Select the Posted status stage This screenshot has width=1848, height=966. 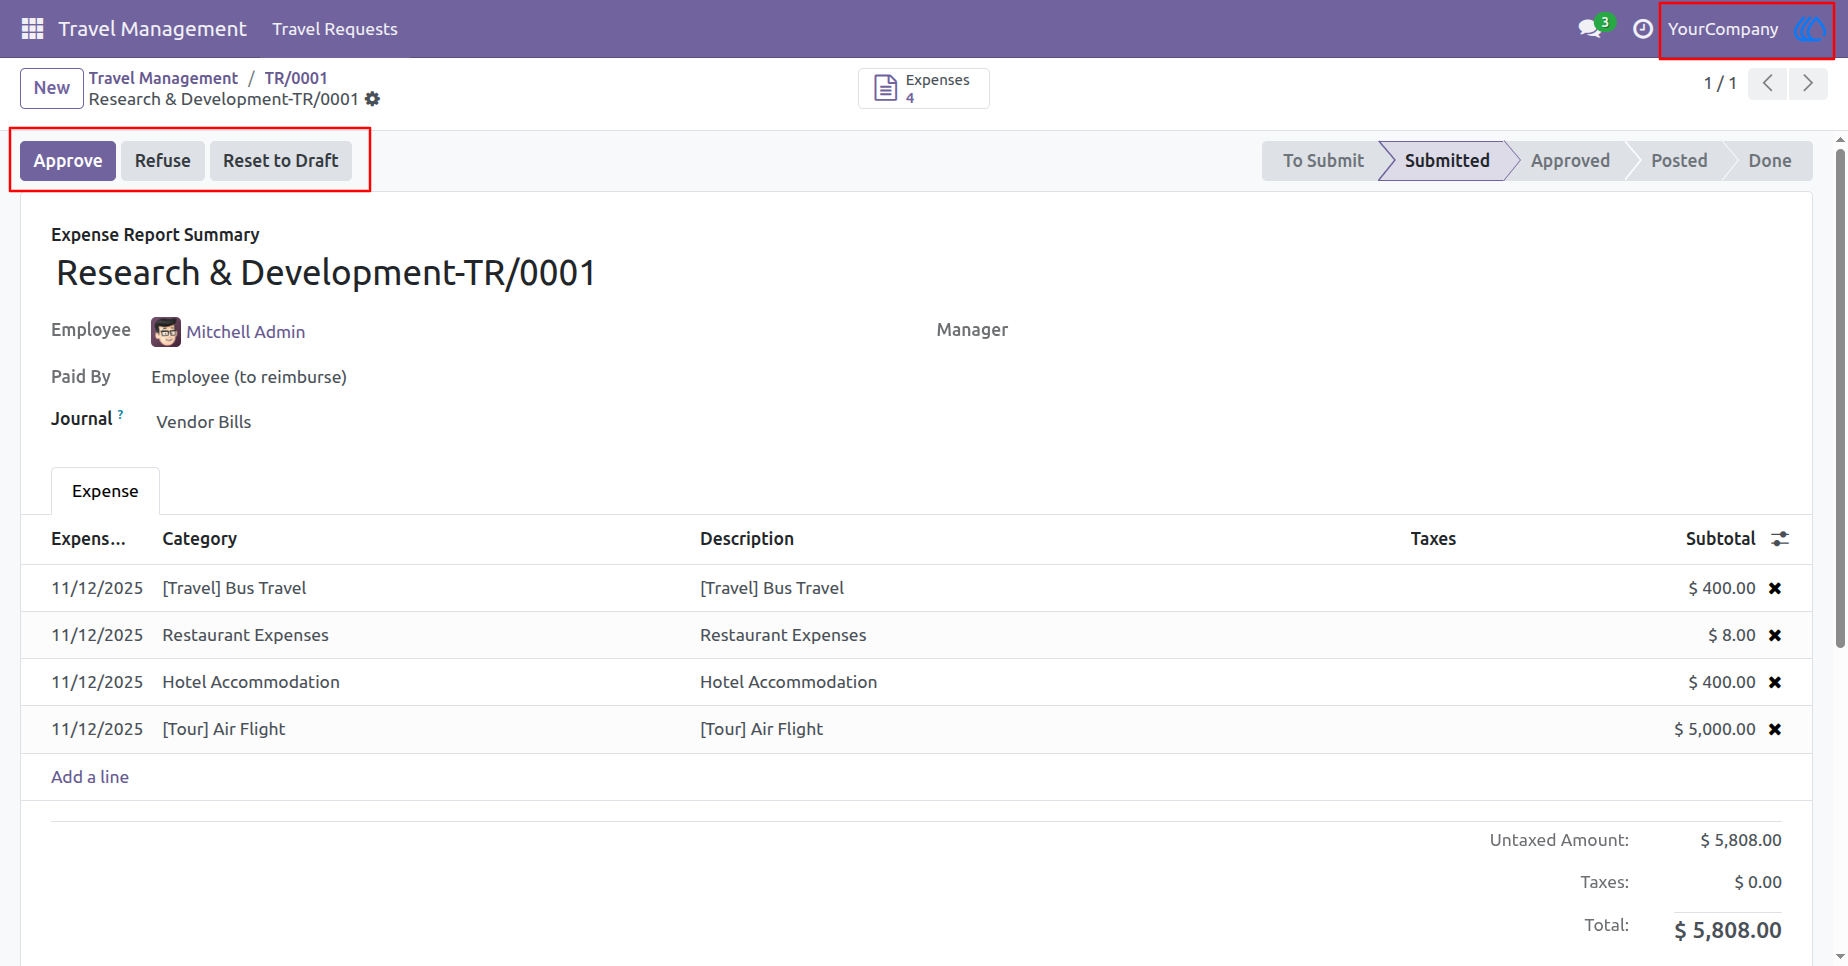click(x=1679, y=161)
